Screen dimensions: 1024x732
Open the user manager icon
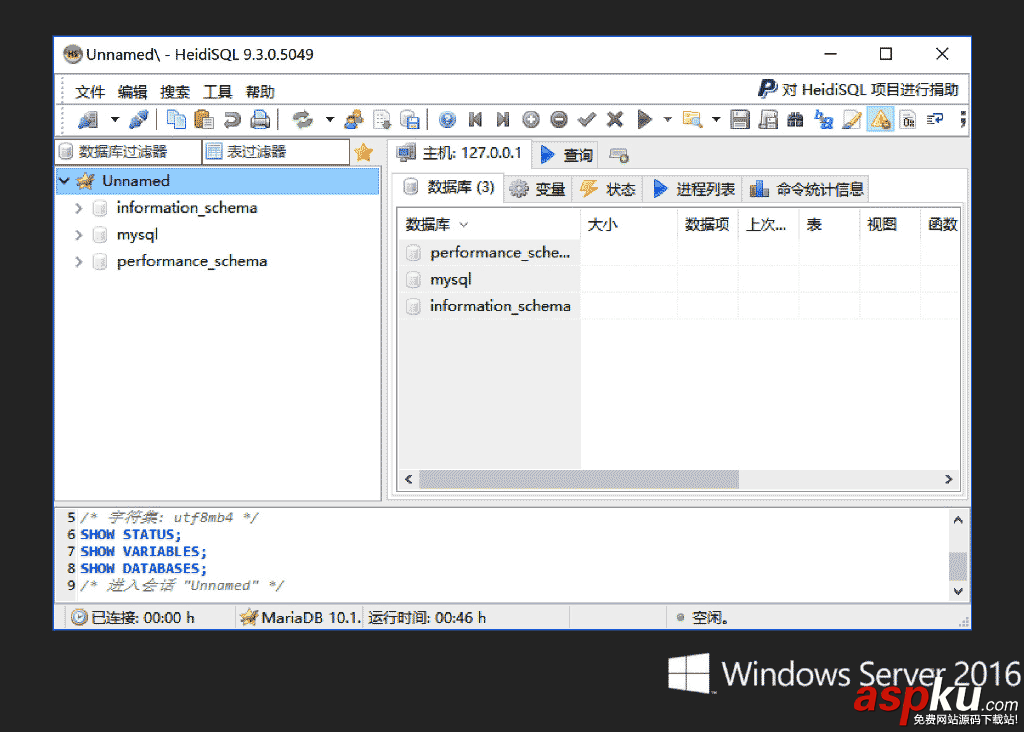tap(353, 119)
